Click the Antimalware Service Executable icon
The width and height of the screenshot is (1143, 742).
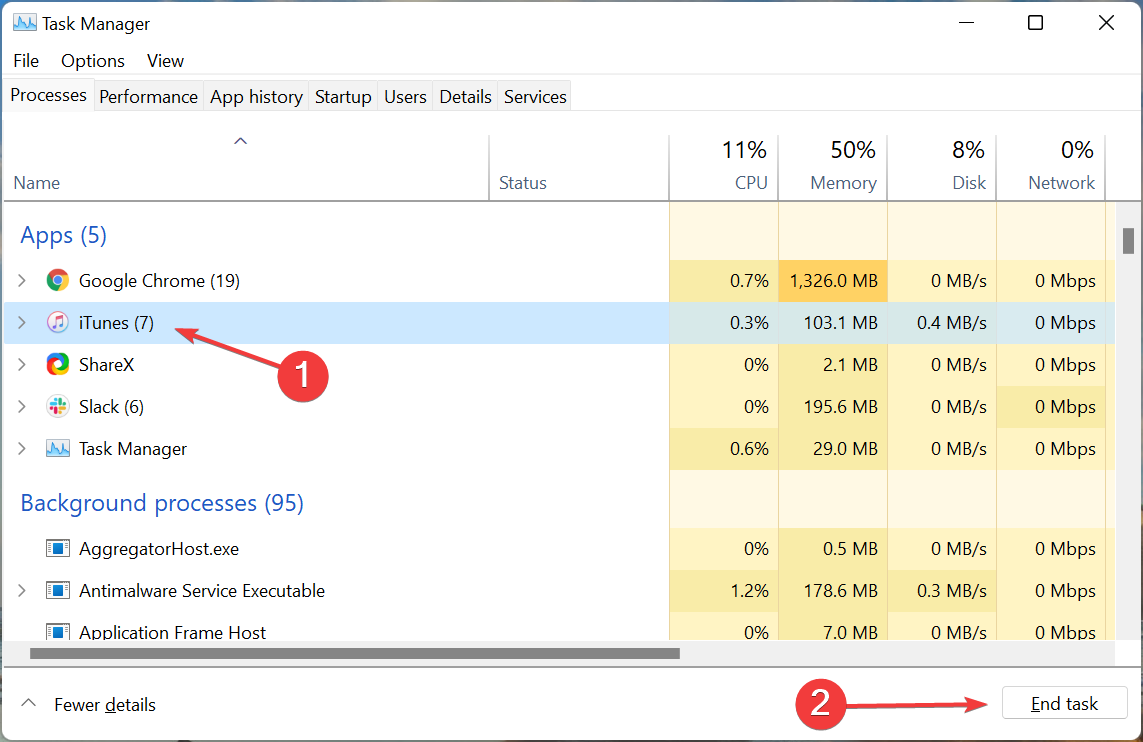(x=57, y=590)
